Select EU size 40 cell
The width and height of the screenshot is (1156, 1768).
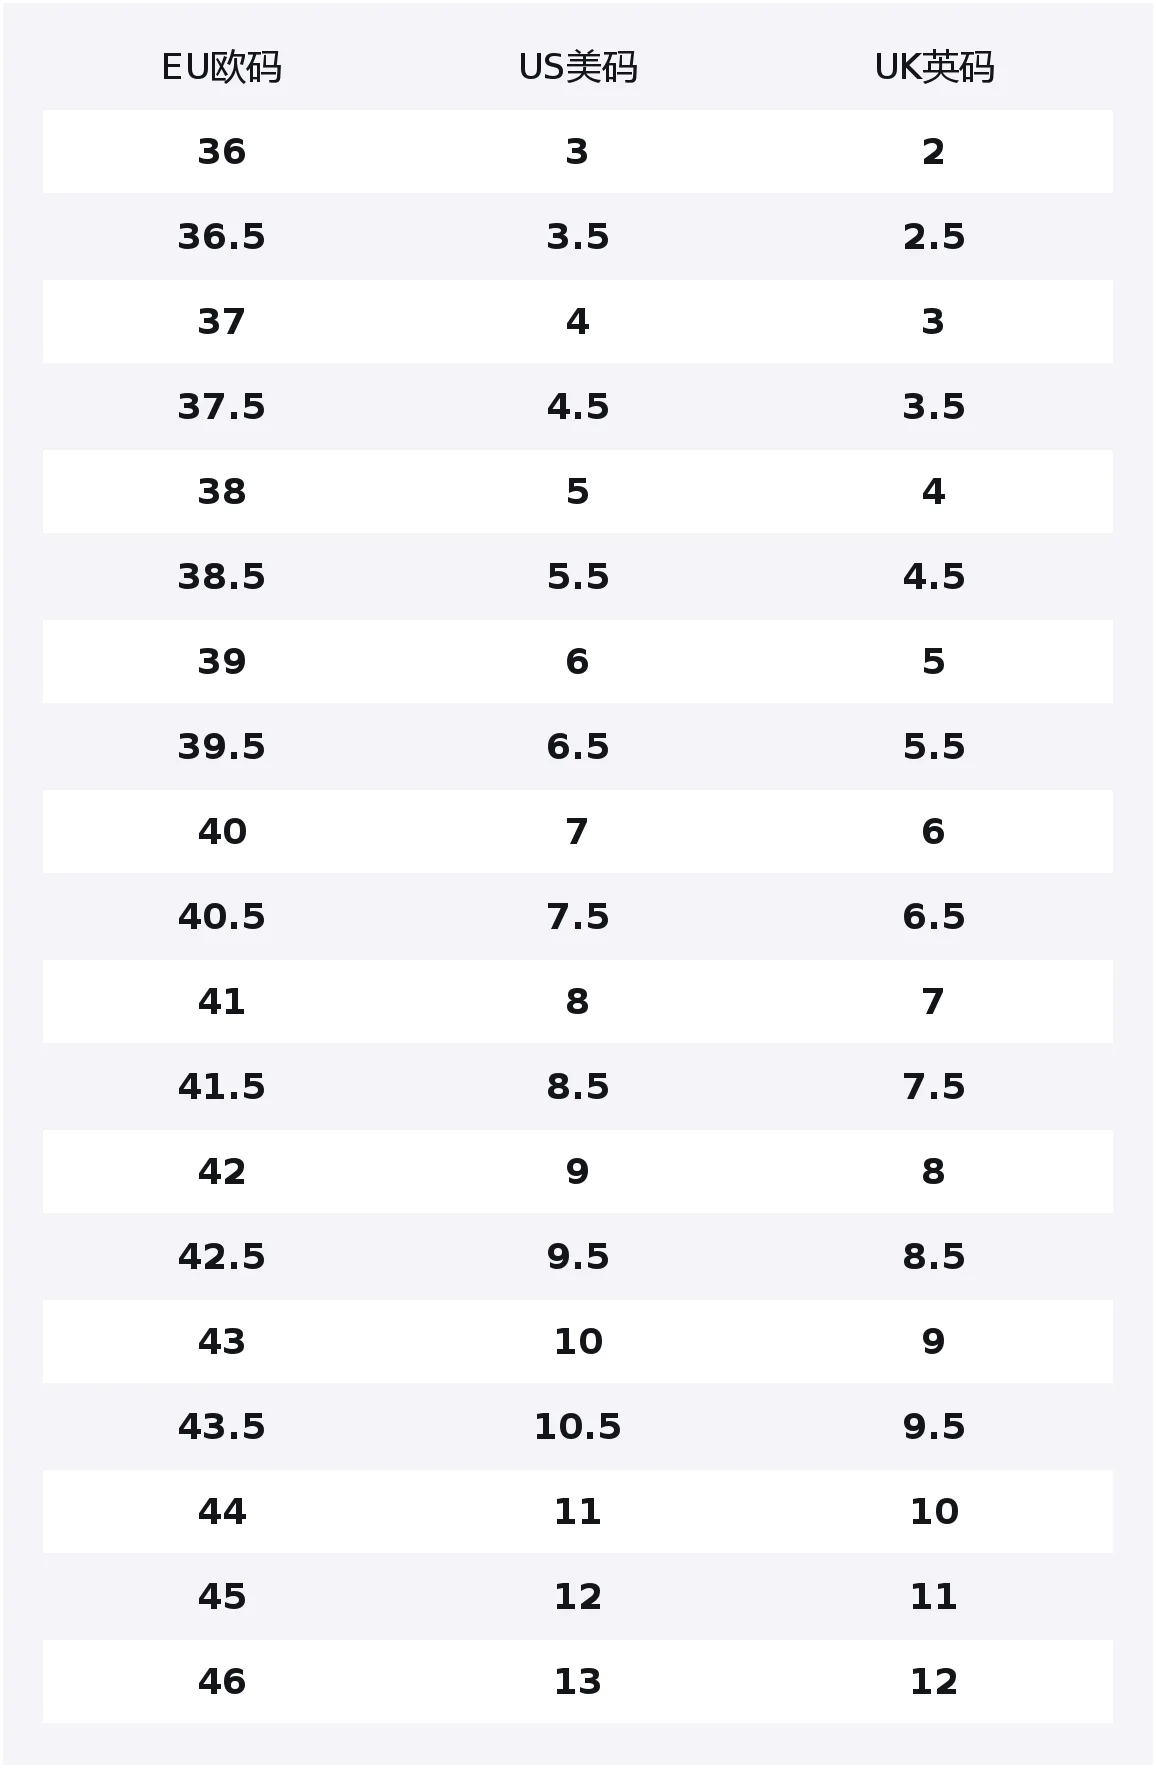[x=221, y=832]
